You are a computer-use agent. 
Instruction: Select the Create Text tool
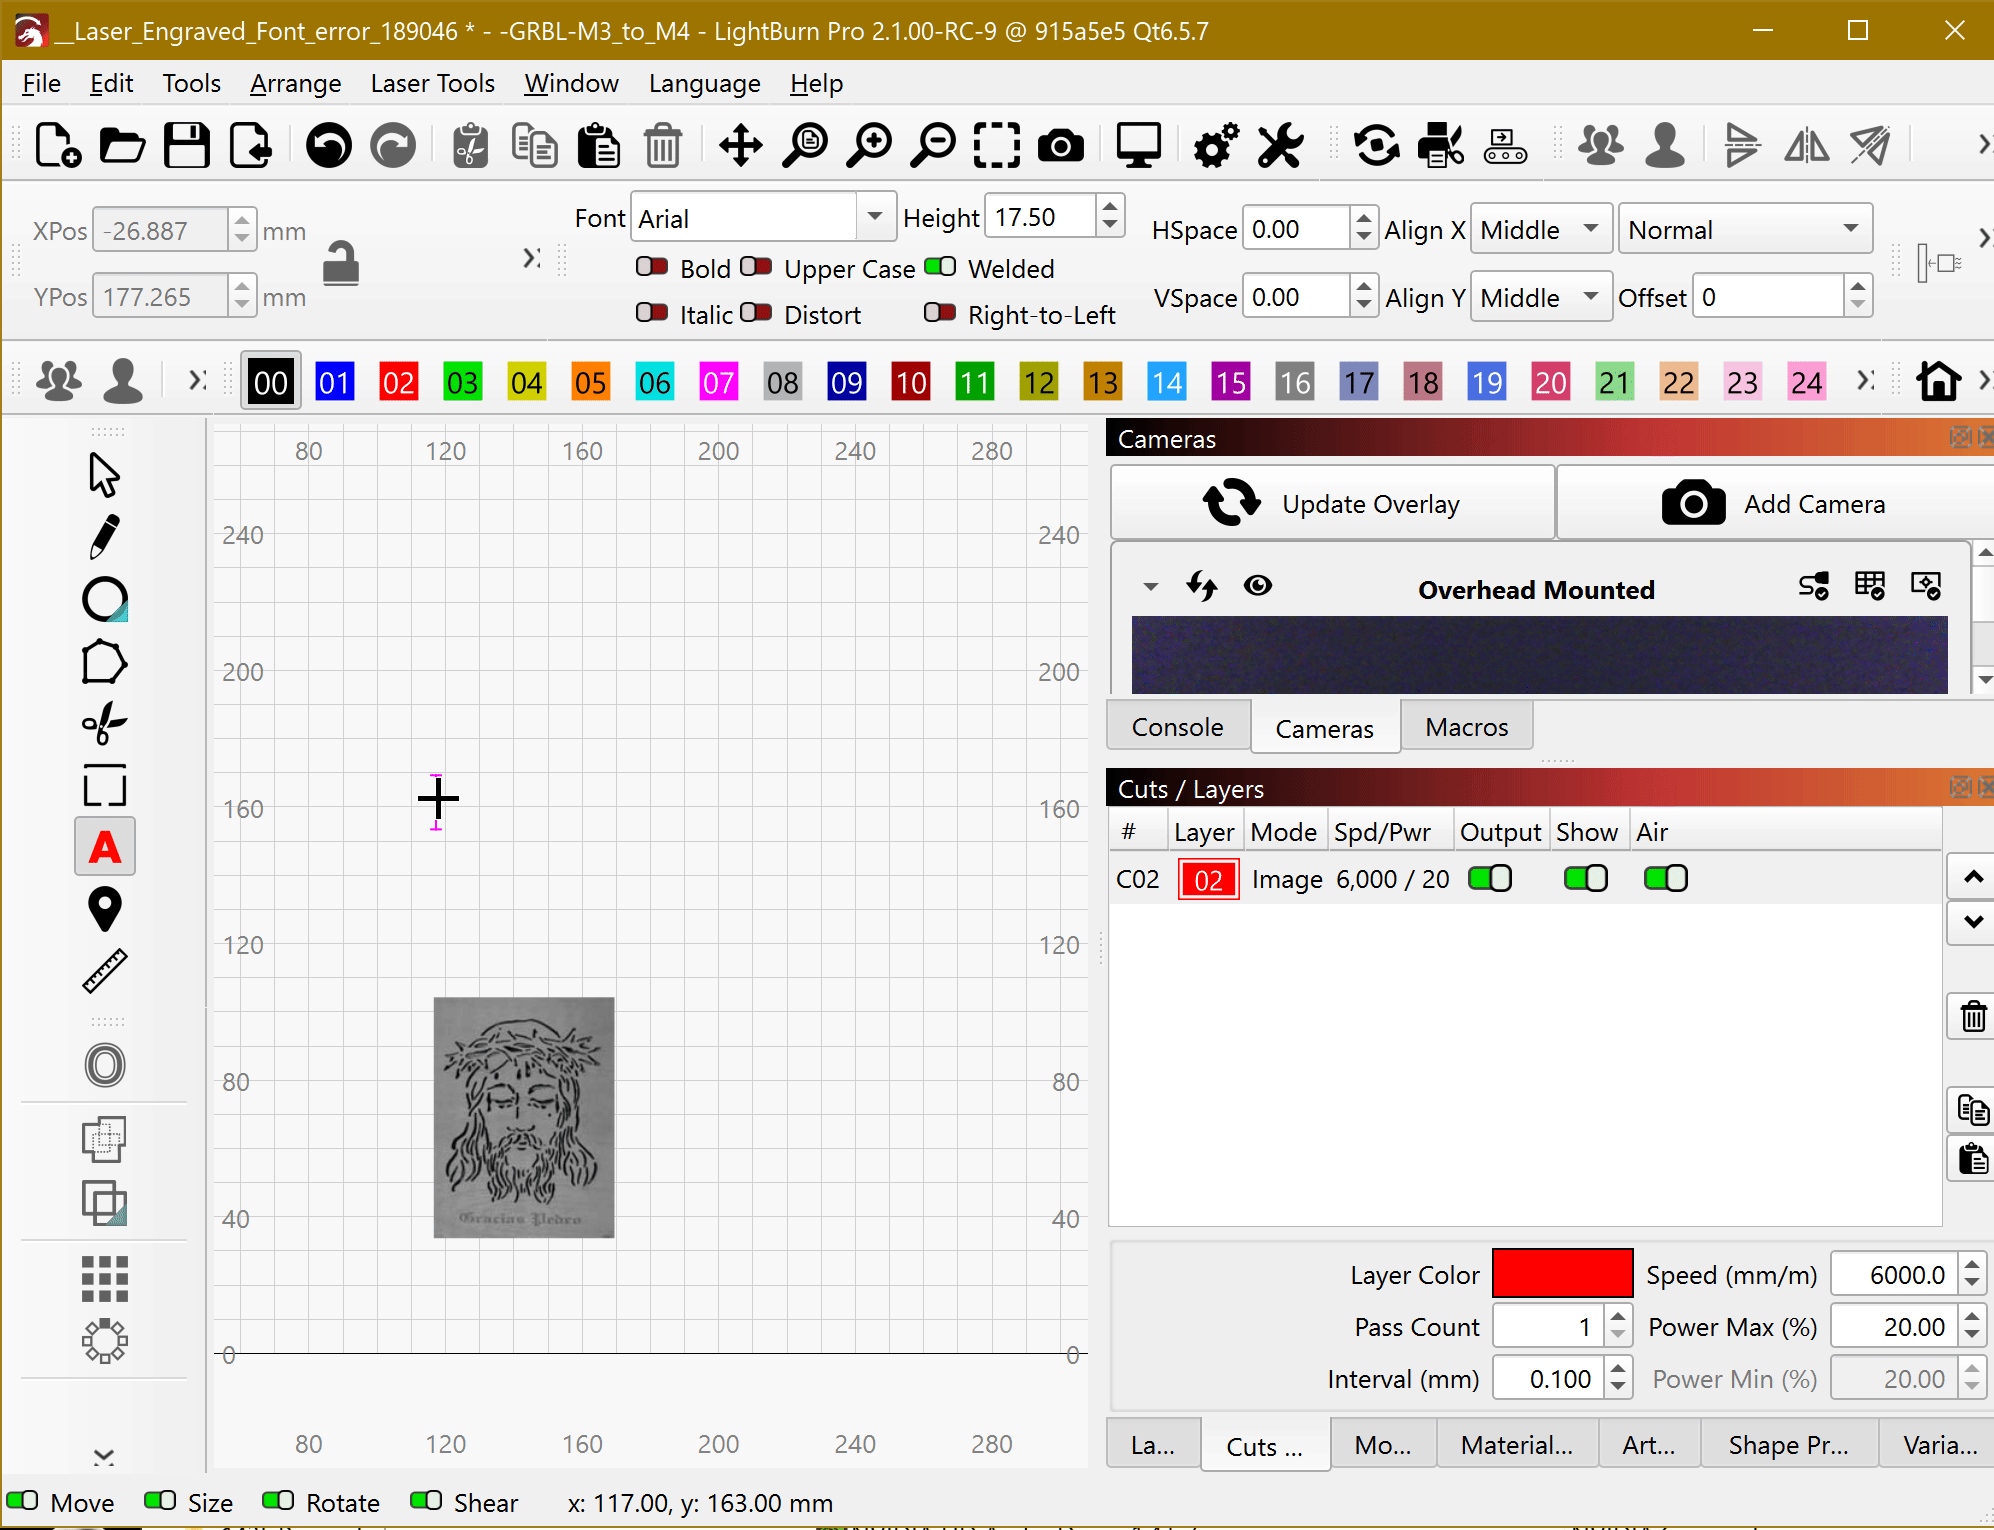104,847
